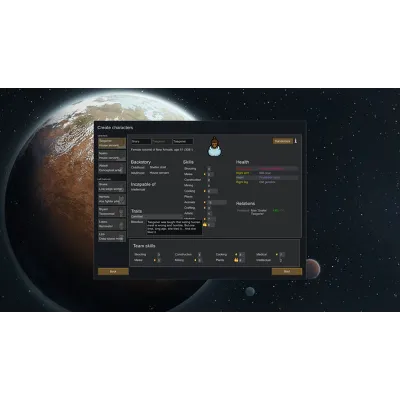Click the Team skills Mining flame icon
This screenshot has width=400, height=400.
click(195, 260)
